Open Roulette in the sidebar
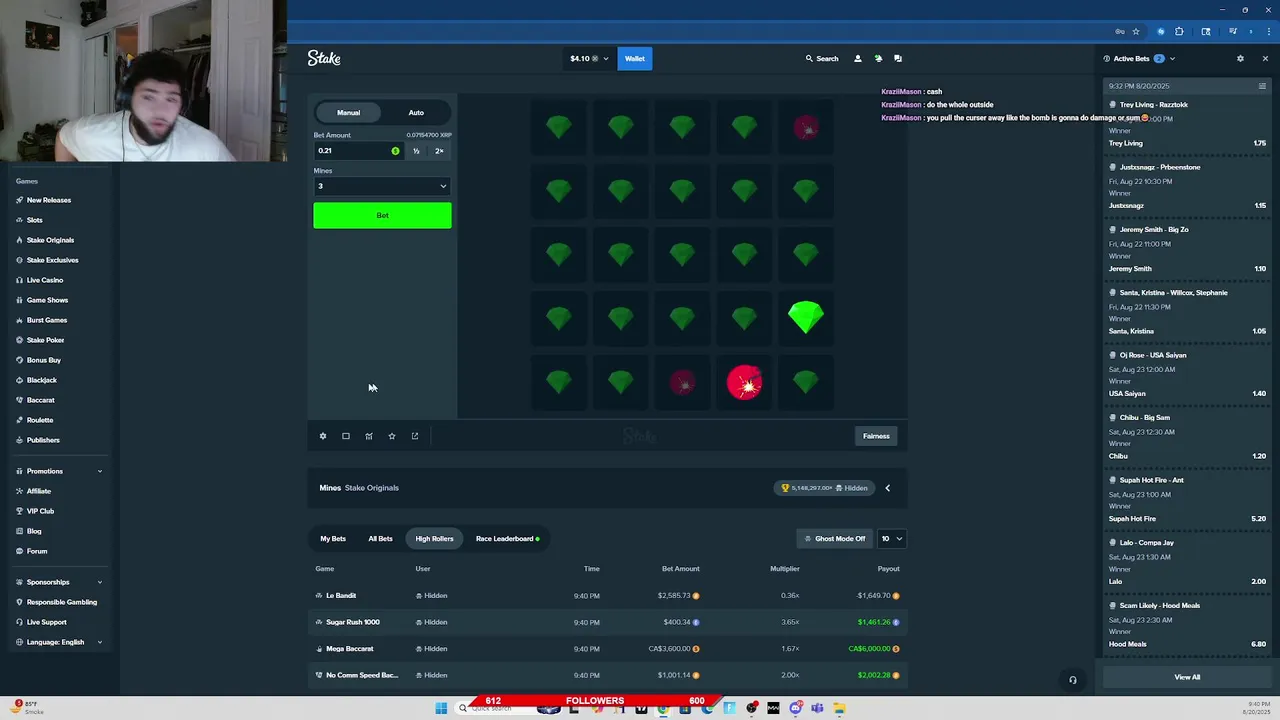Screen dimensions: 1280x720 [x=40, y=420]
